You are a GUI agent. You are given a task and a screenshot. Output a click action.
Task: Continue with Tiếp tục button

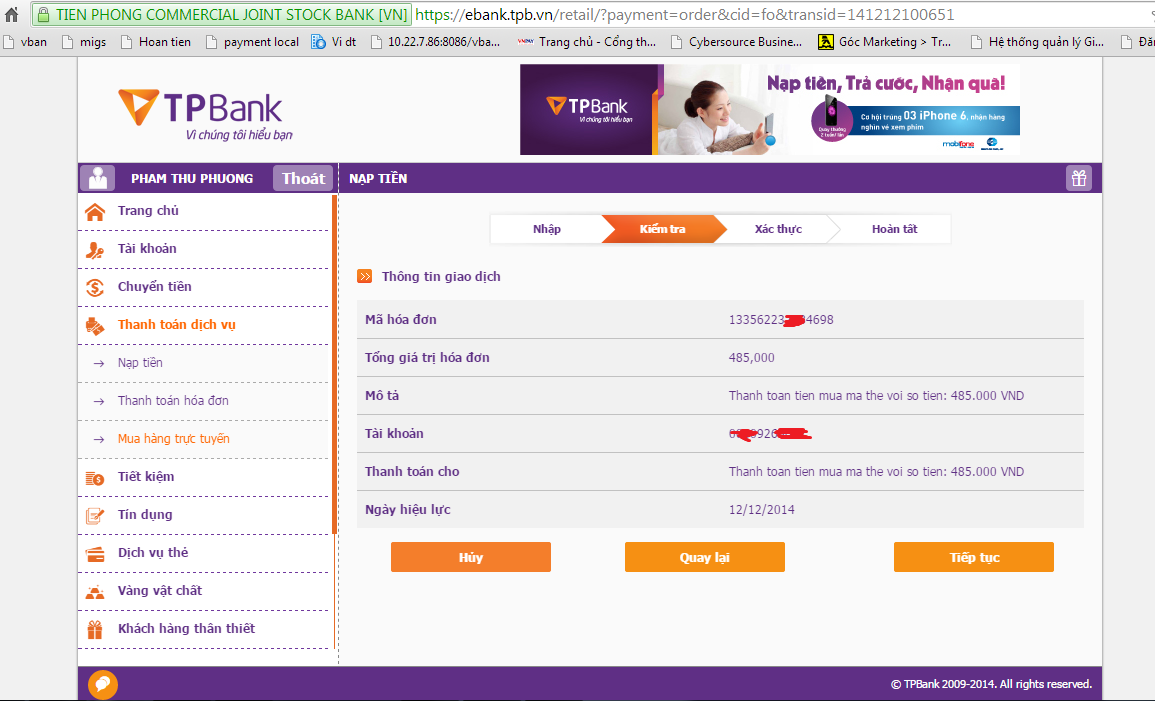[x=974, y=557]
